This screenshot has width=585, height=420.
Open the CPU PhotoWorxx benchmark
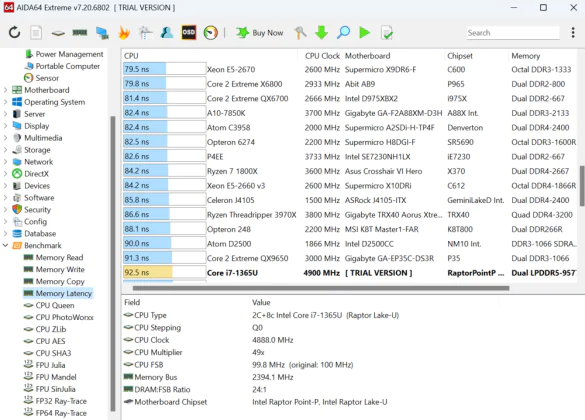[x=59, y=317]
